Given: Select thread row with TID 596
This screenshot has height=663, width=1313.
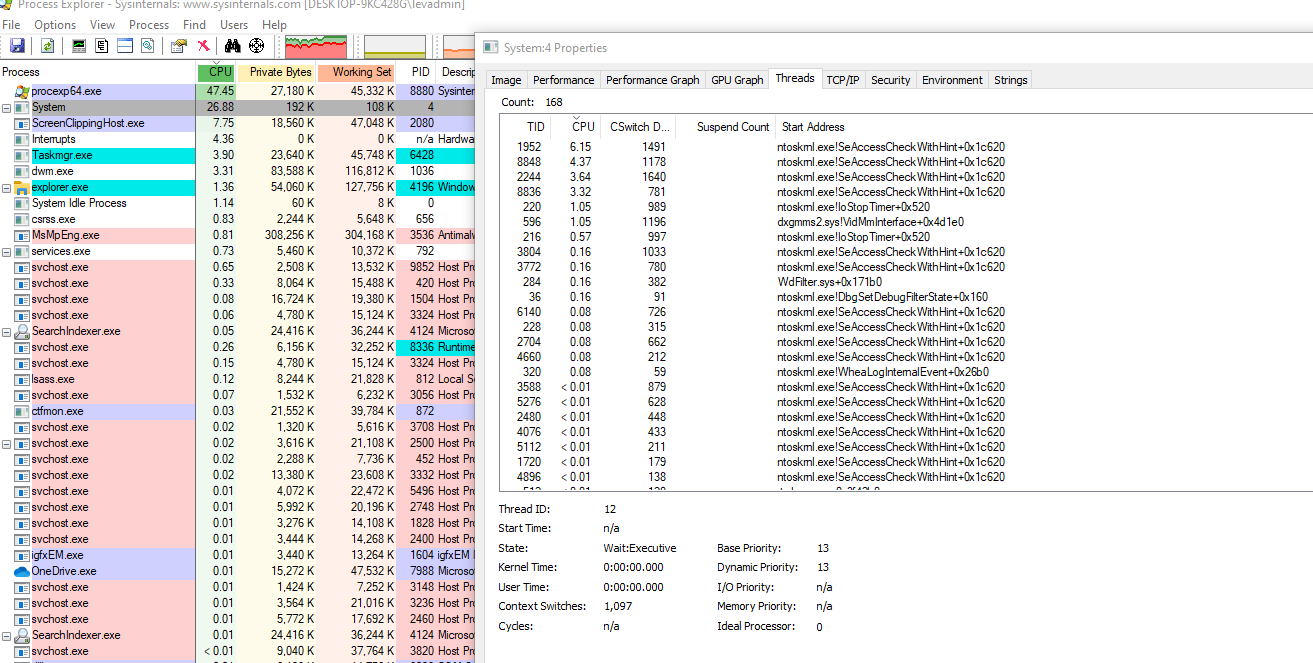Looking at the screenshot, I should tap(906, 222).
